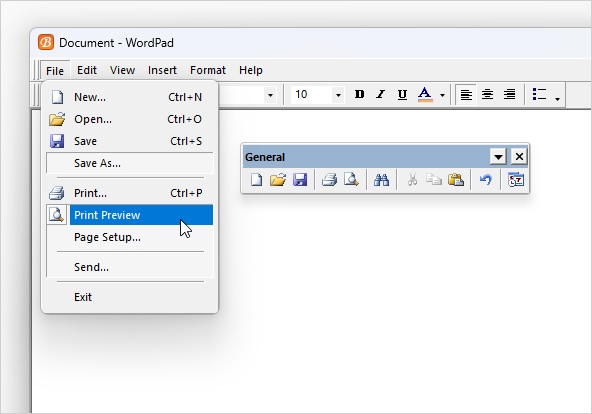The width and height of the screenshot is (592, 414).
Task: Open the Format menu
Action: click(208, 70)
